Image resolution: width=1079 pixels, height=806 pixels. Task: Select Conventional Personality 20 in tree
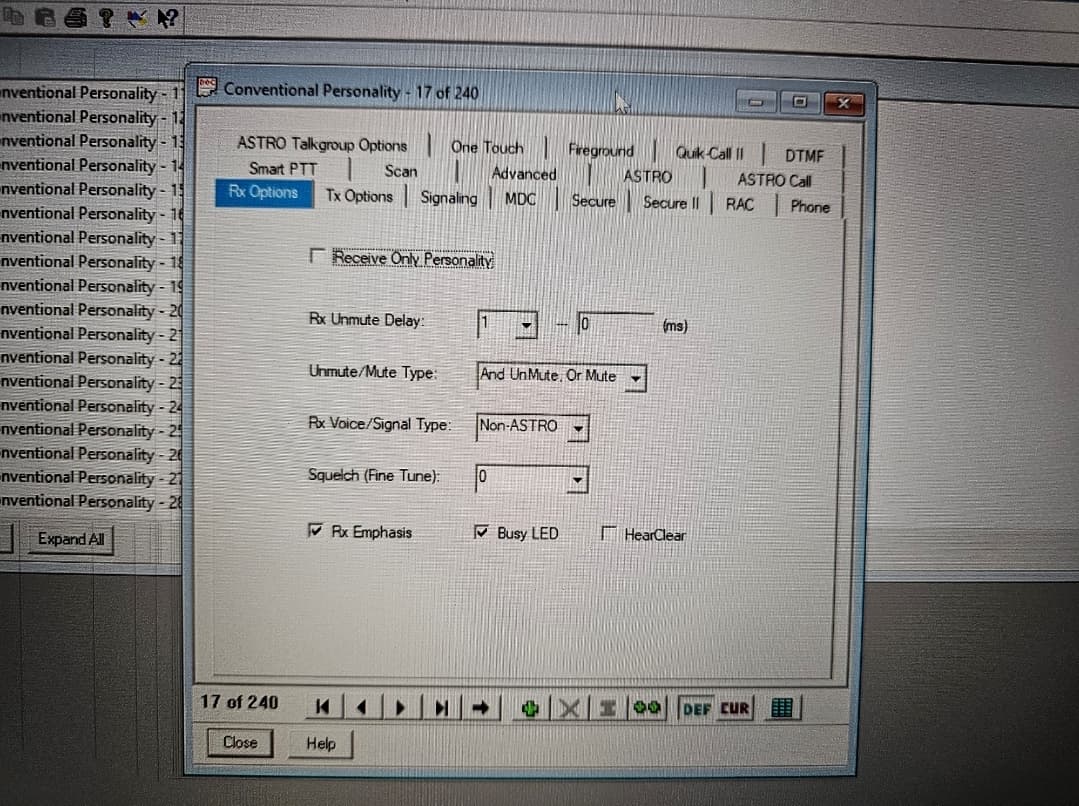pos(91,310)
